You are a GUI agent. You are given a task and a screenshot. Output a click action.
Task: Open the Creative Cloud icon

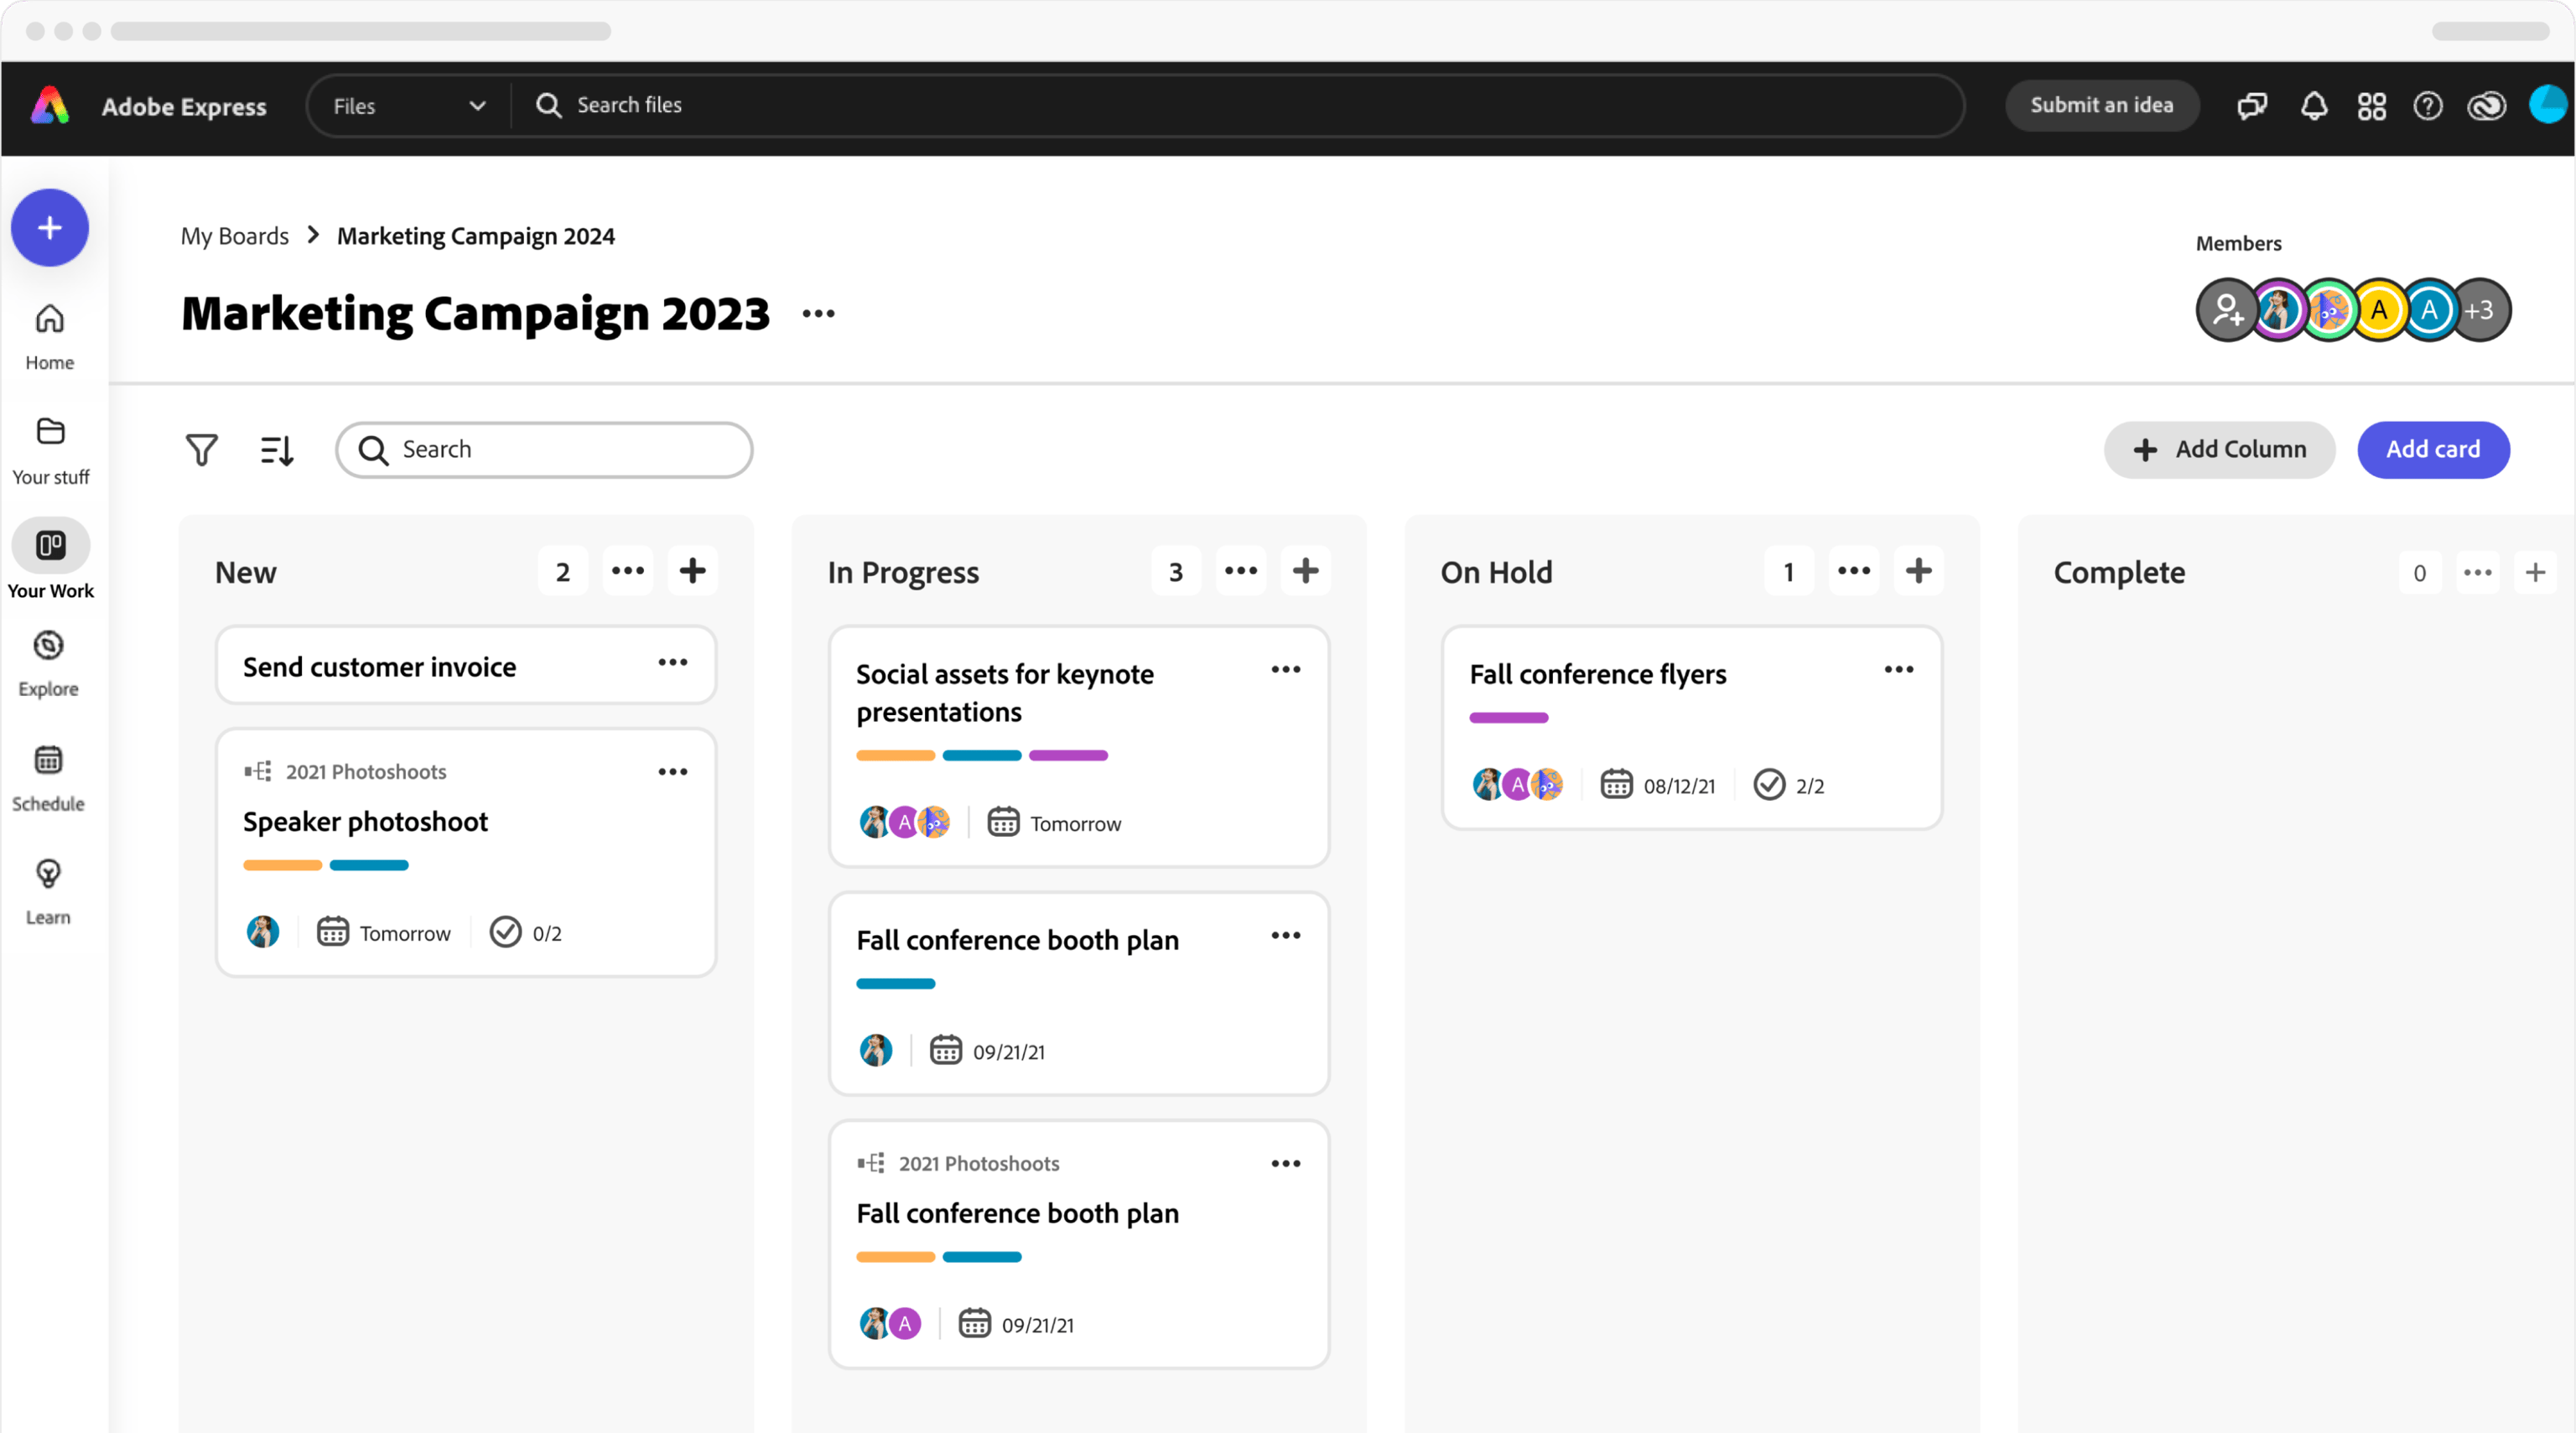[x=2487, y=105]
